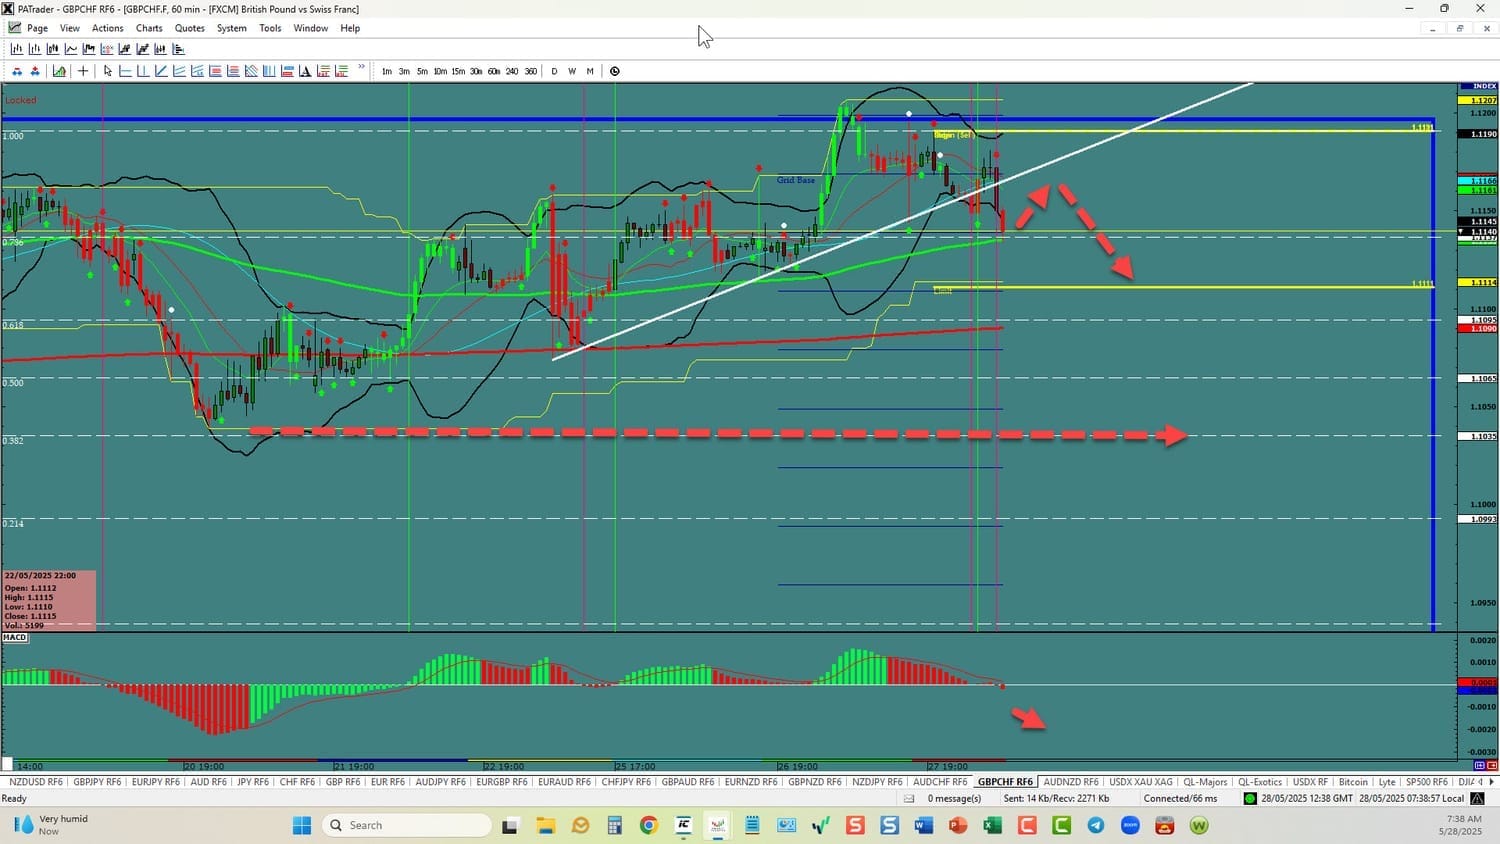This screenshot has width=1500, height=844.
Task: Open the green chart indicator icon
Action: click(59, 71)
